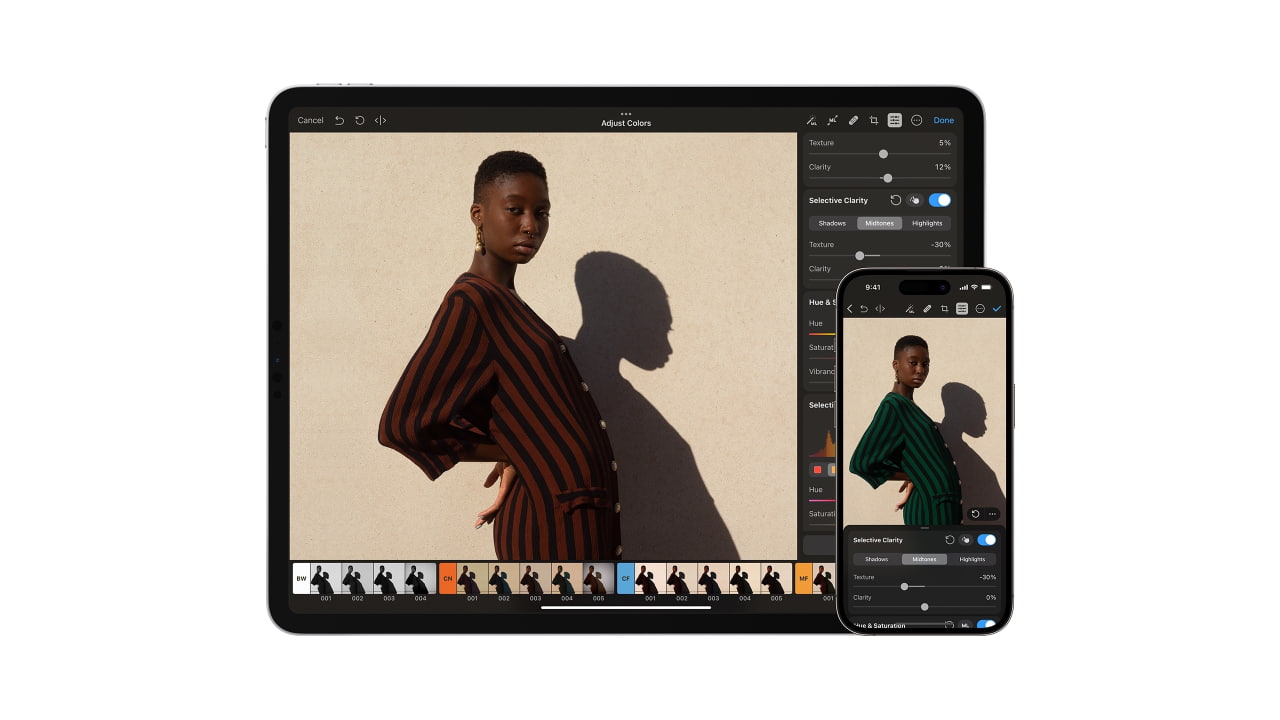Expand the Selective Color section
Viewport: 1280px width, 720px height.
tap(820, 405)
